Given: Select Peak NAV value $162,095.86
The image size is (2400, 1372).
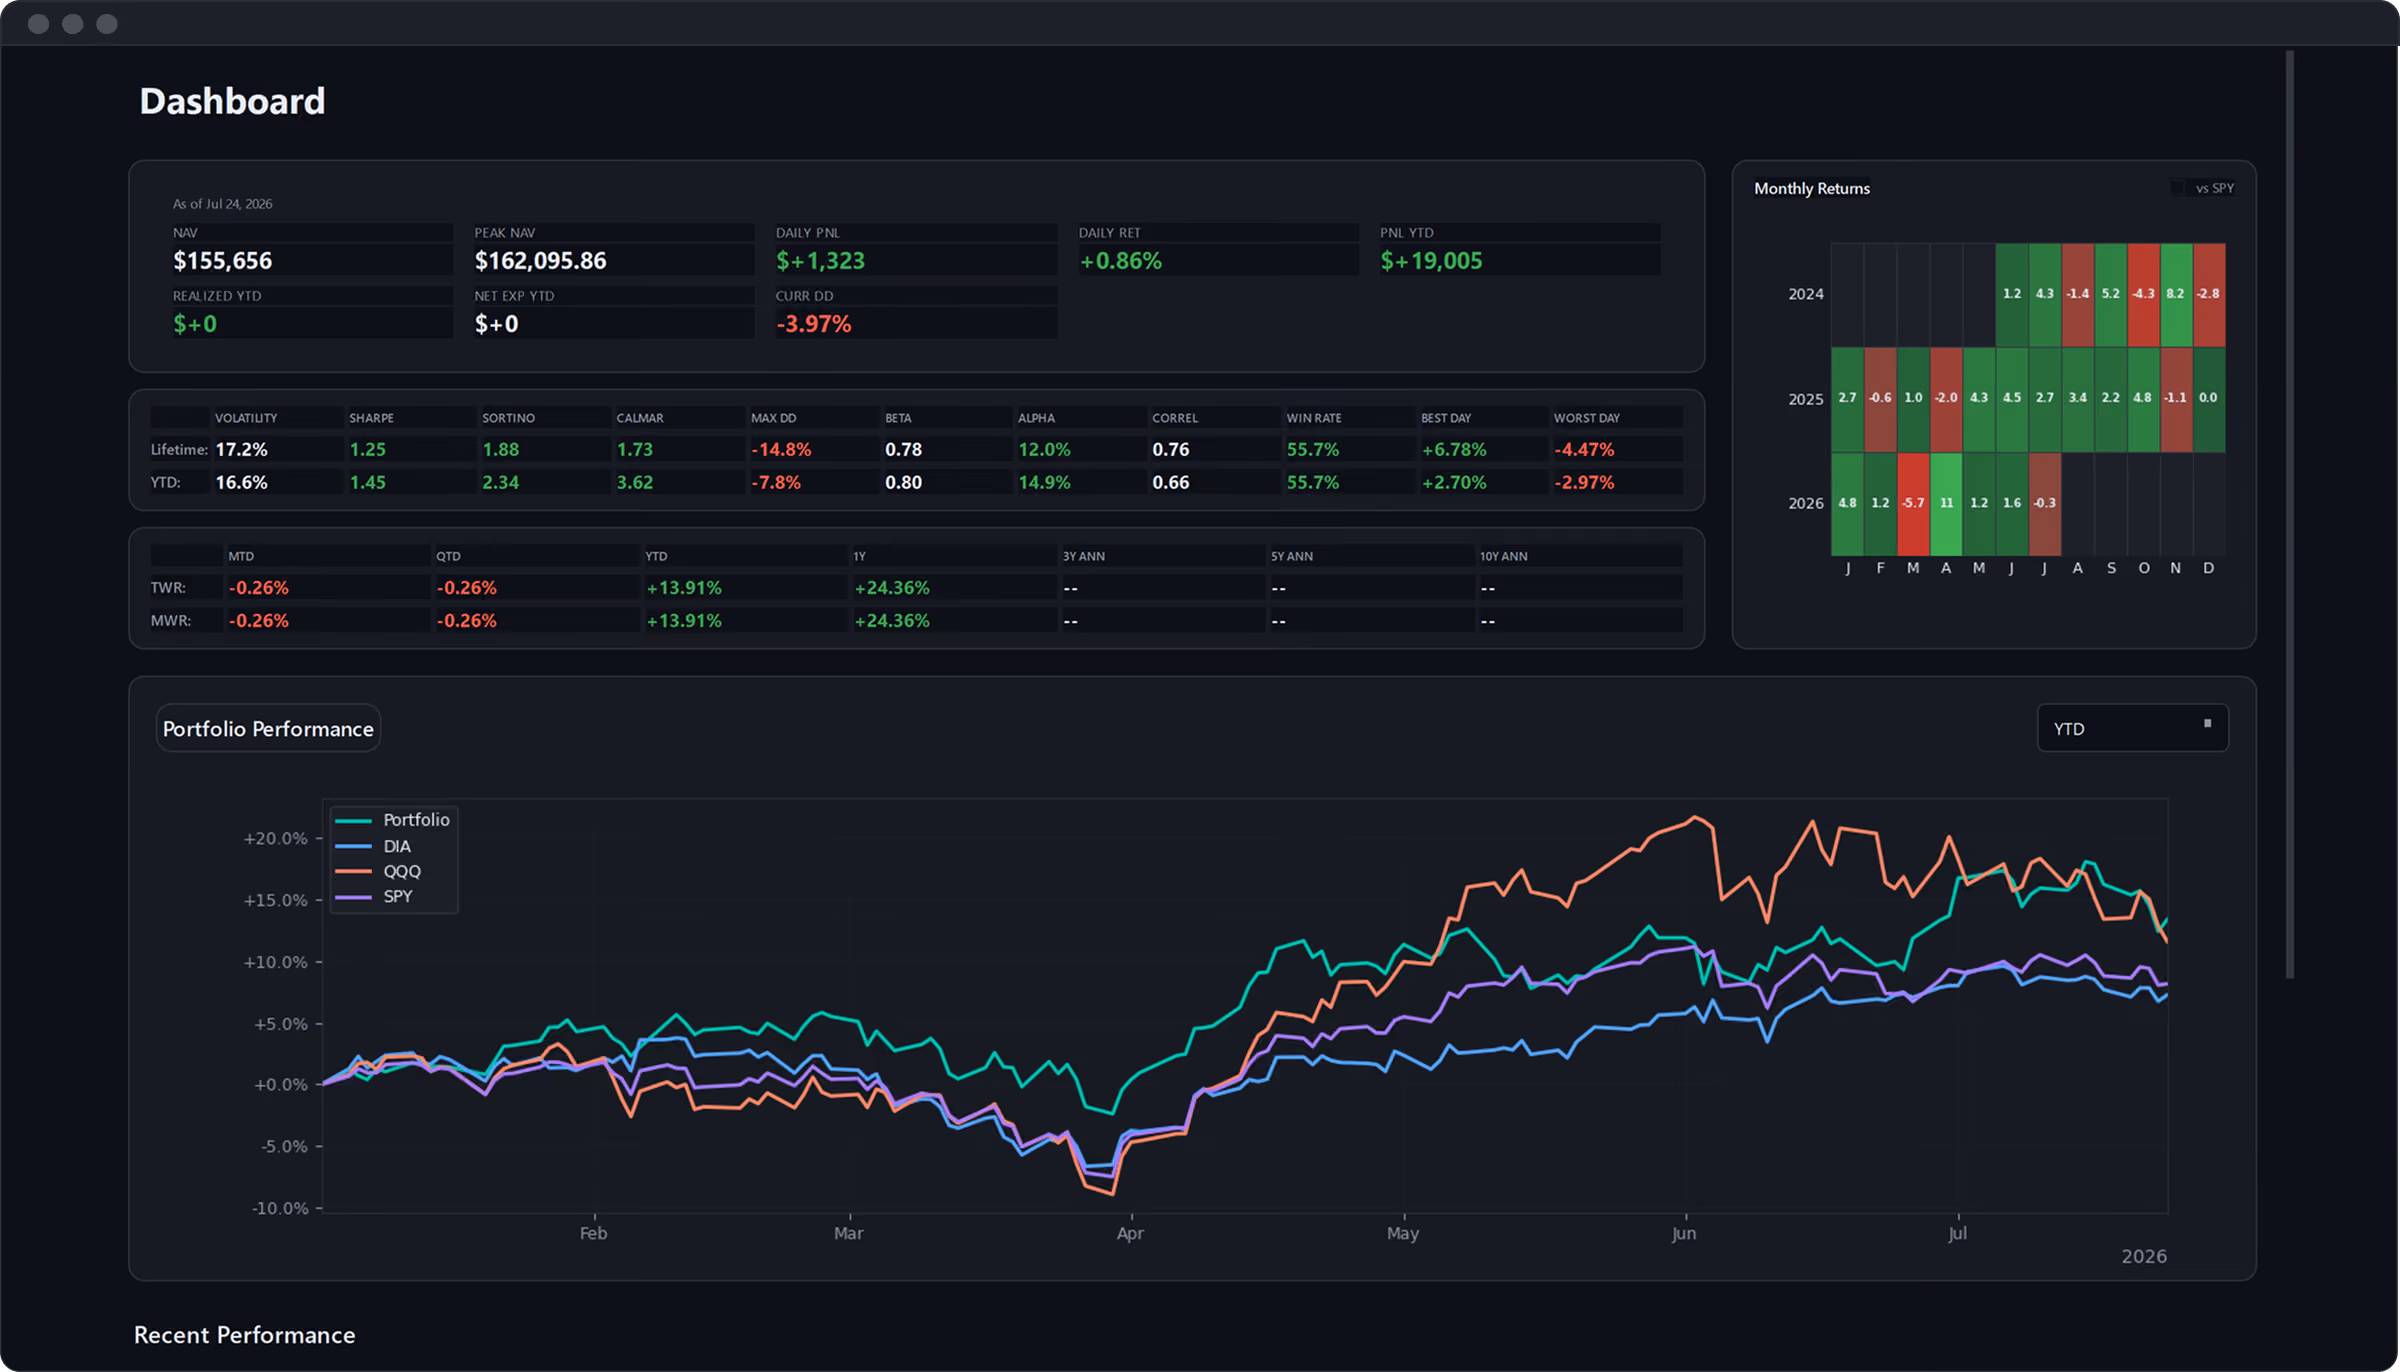Looking at the screenshot, I should tap(540, 261).
